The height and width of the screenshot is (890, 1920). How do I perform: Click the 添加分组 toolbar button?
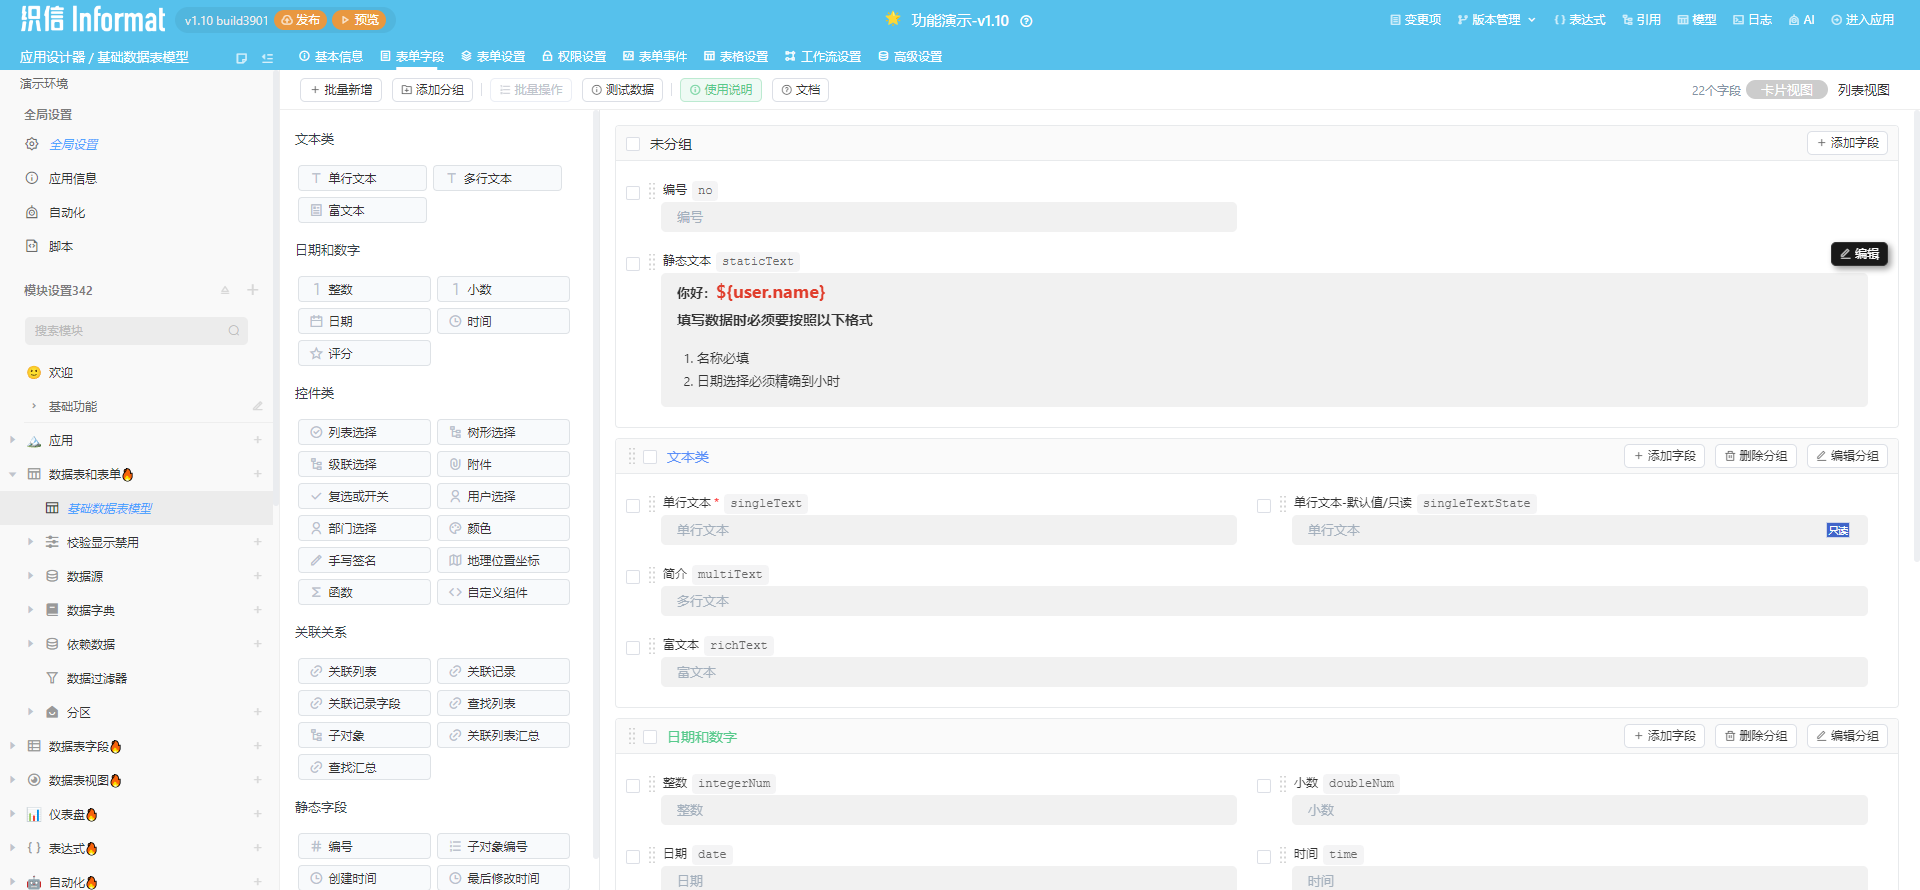(x=432, y=90)
